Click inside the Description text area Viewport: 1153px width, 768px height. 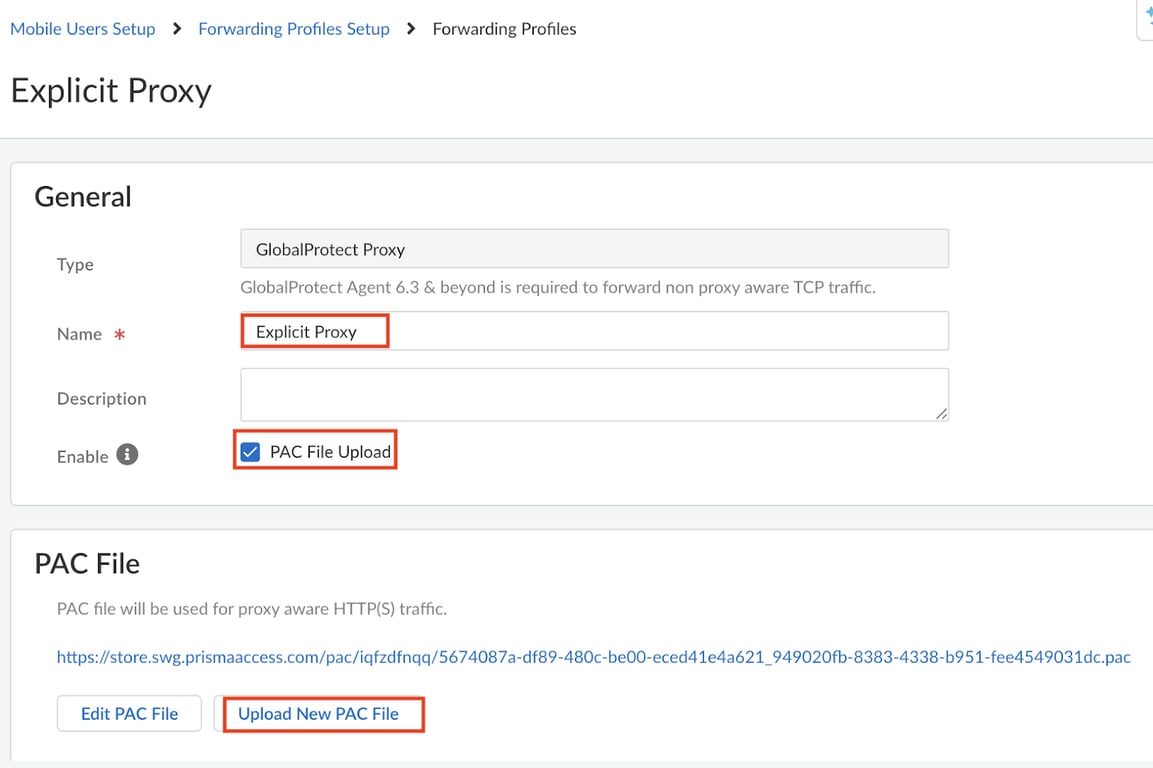pyautogui.click(x=594, y=394)
